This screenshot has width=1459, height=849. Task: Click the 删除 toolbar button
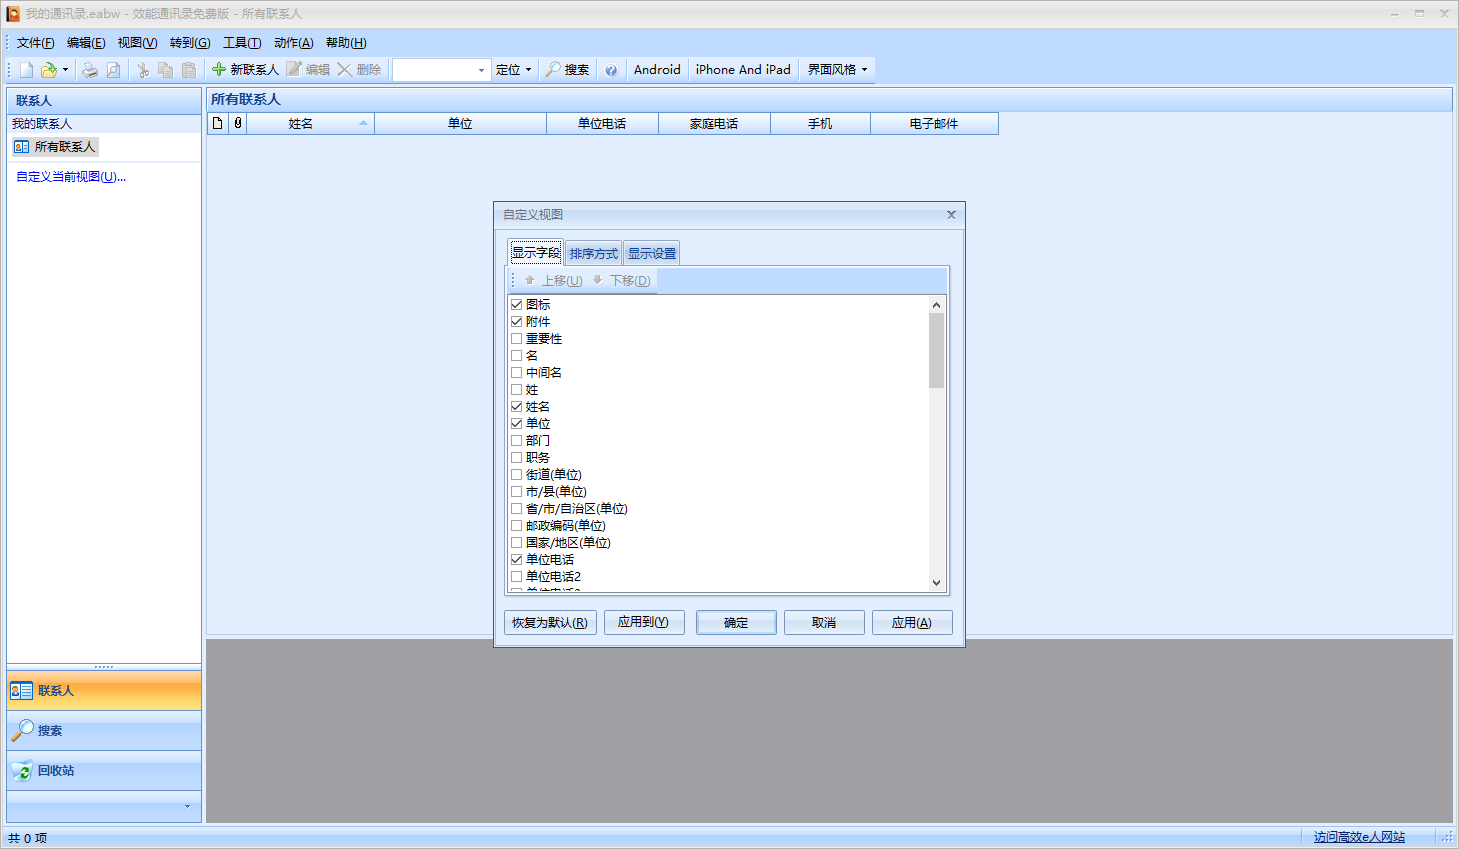click(359, 70)
